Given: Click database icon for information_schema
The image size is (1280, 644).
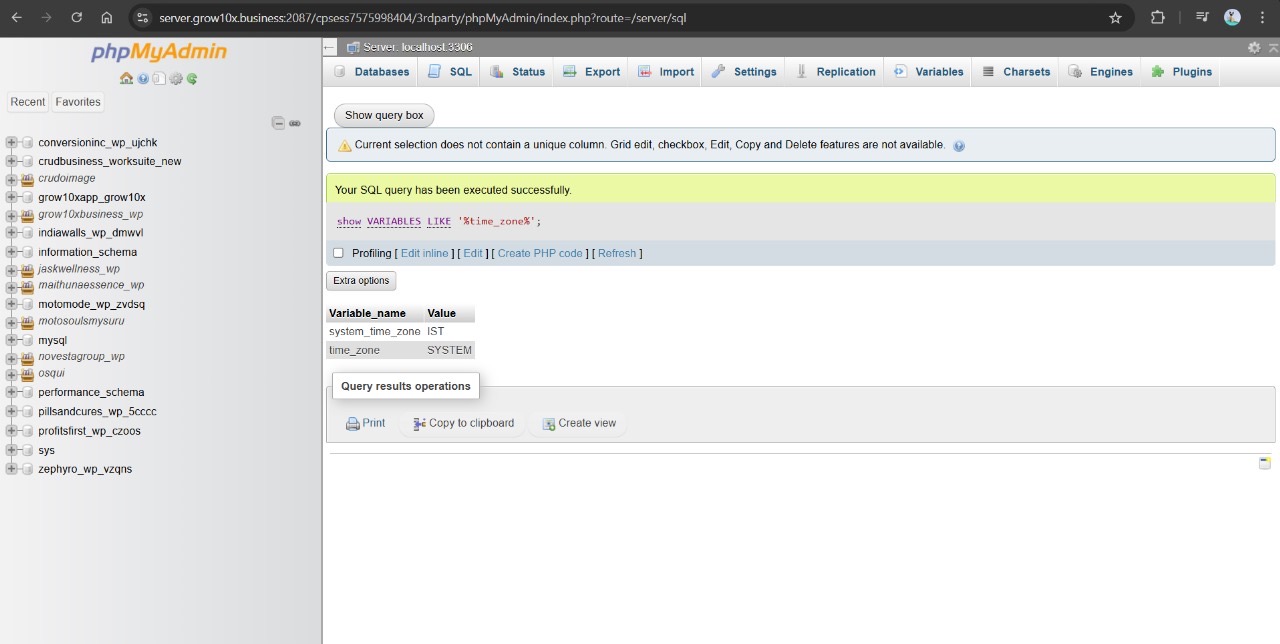Looking at the screenshot, I should coord(28,252).
